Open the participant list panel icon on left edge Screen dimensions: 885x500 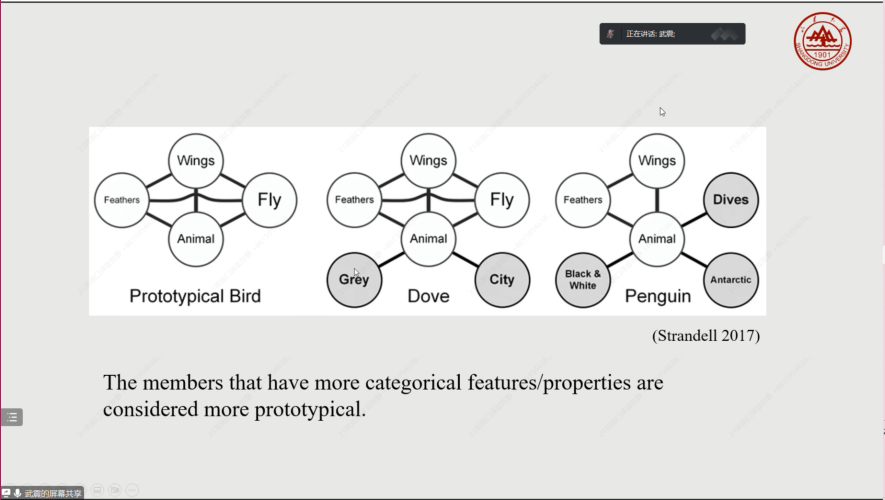(x=11, y=417)
